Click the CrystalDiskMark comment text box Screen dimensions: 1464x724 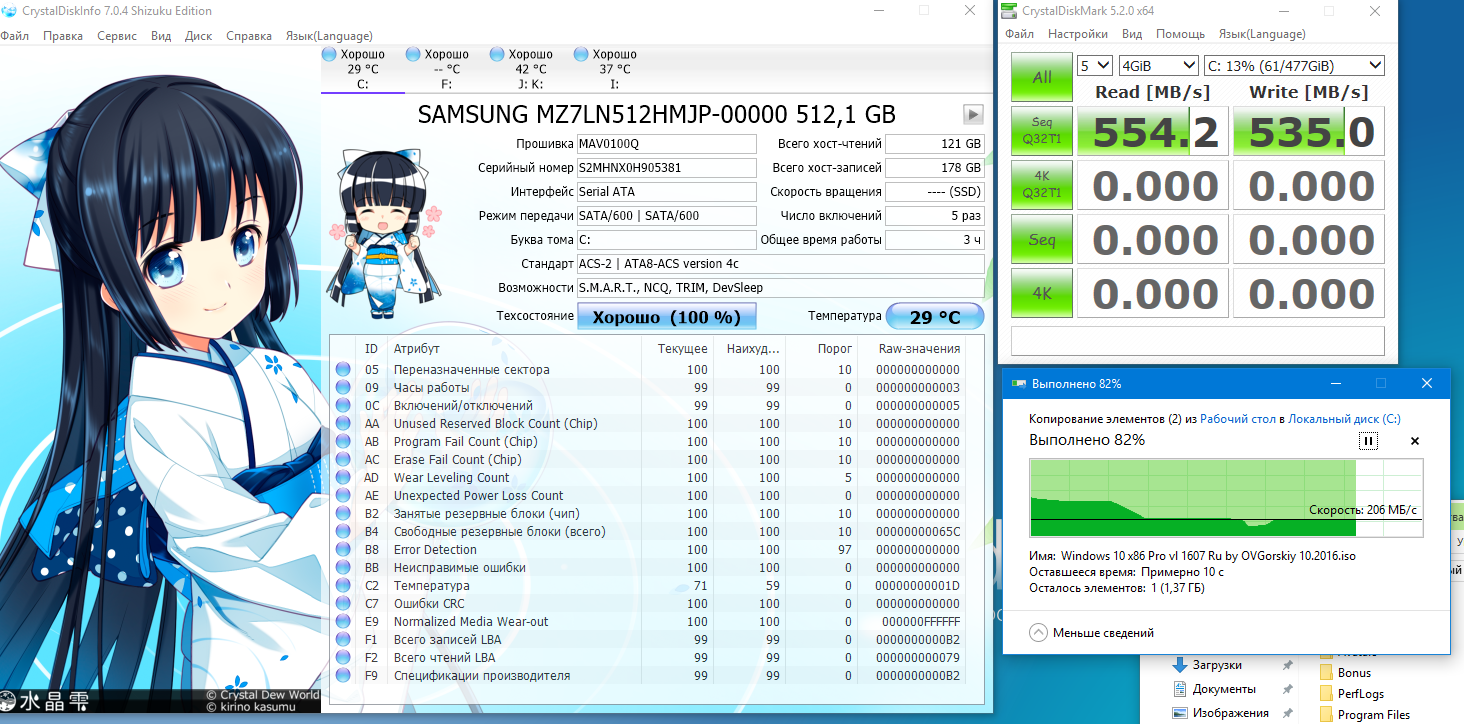tap(1198, 340)
